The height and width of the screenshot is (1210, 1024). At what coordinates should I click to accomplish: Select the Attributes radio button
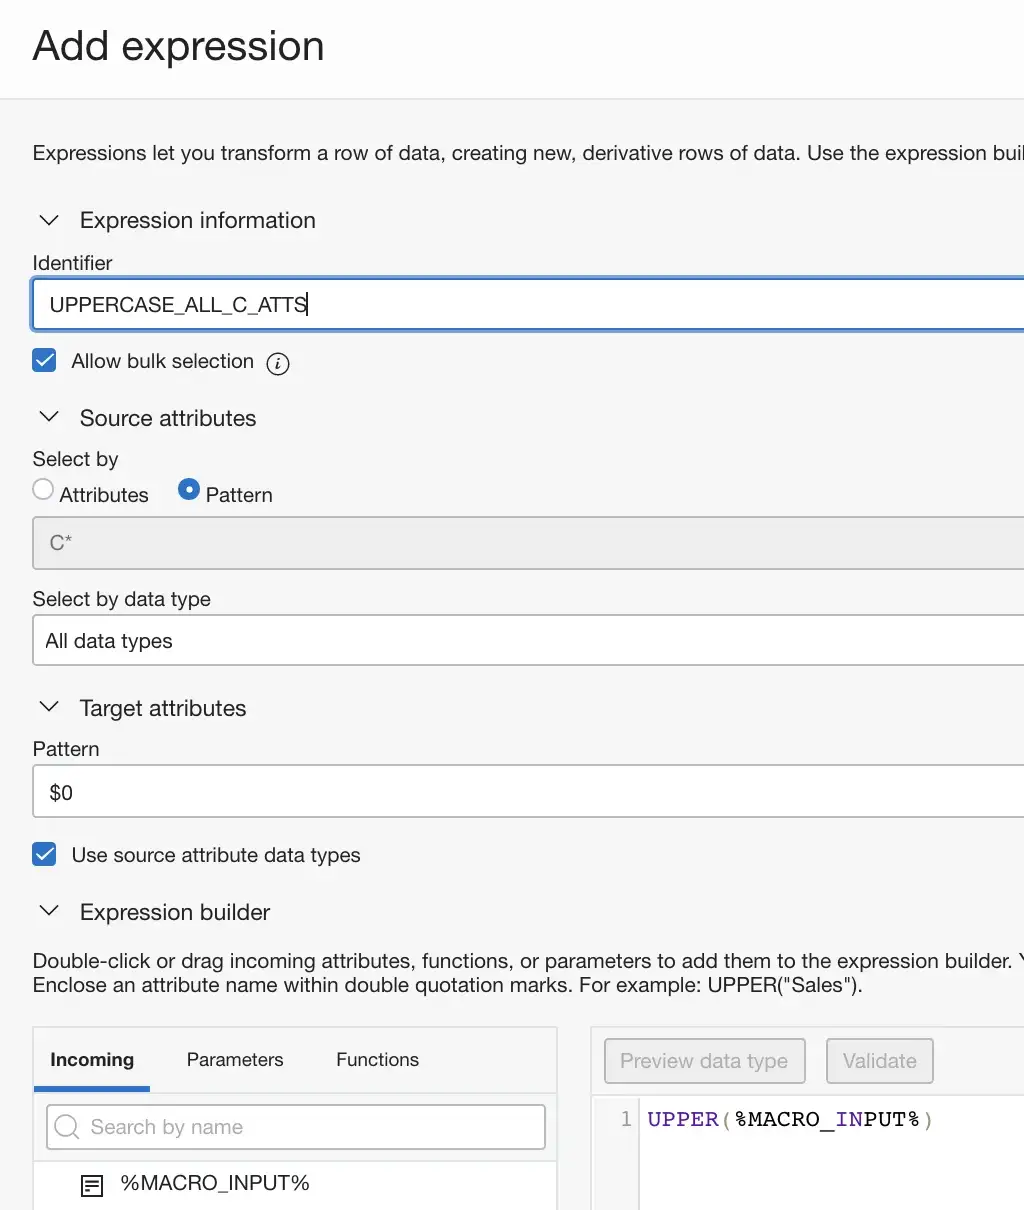(x=43, y=489)
